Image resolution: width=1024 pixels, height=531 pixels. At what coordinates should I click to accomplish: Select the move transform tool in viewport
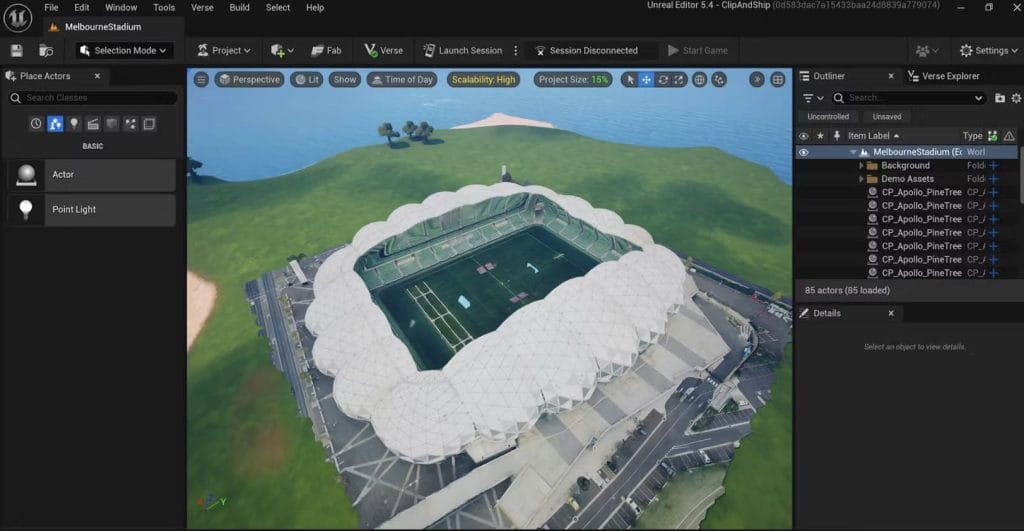pyautogui.click(x=646, y=79)
